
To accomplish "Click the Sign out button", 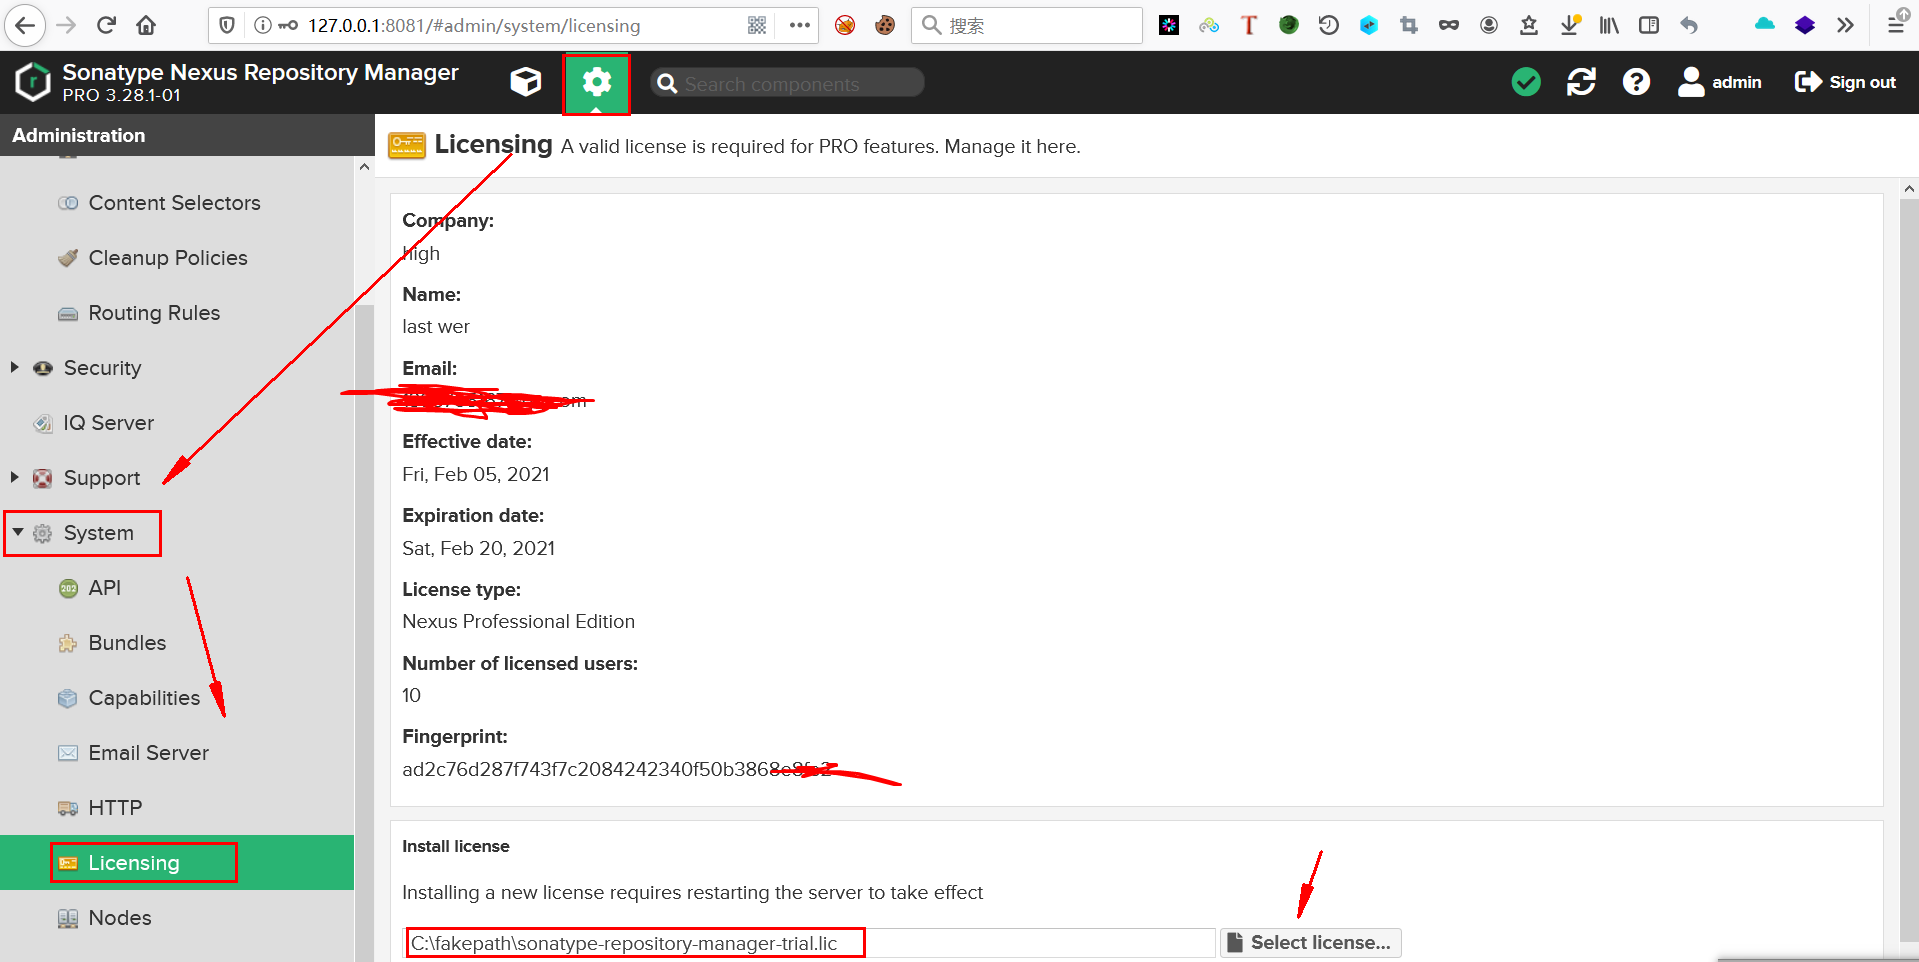I will pyautogui.click(x=1845, y=82).
